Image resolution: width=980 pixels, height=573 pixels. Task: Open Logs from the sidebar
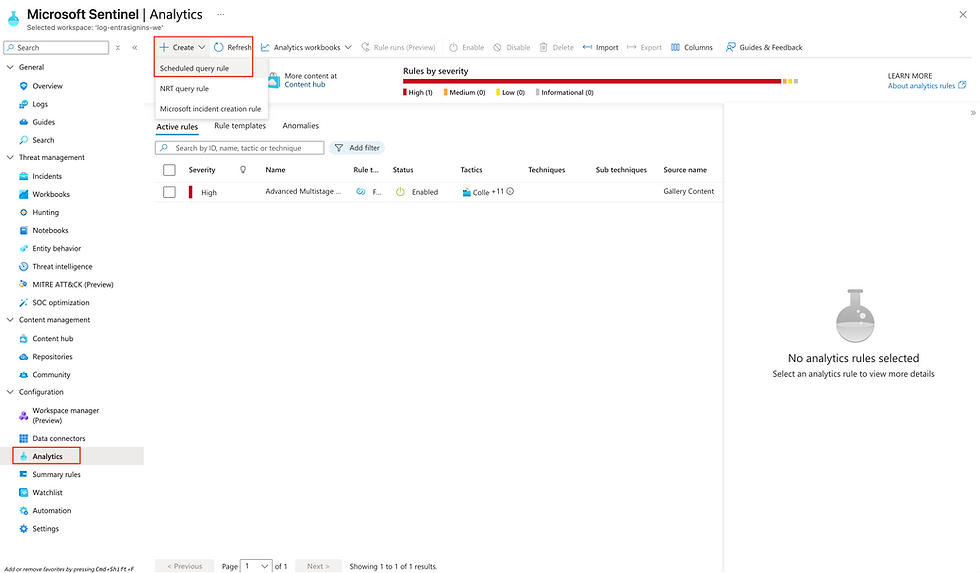(40, 104)
